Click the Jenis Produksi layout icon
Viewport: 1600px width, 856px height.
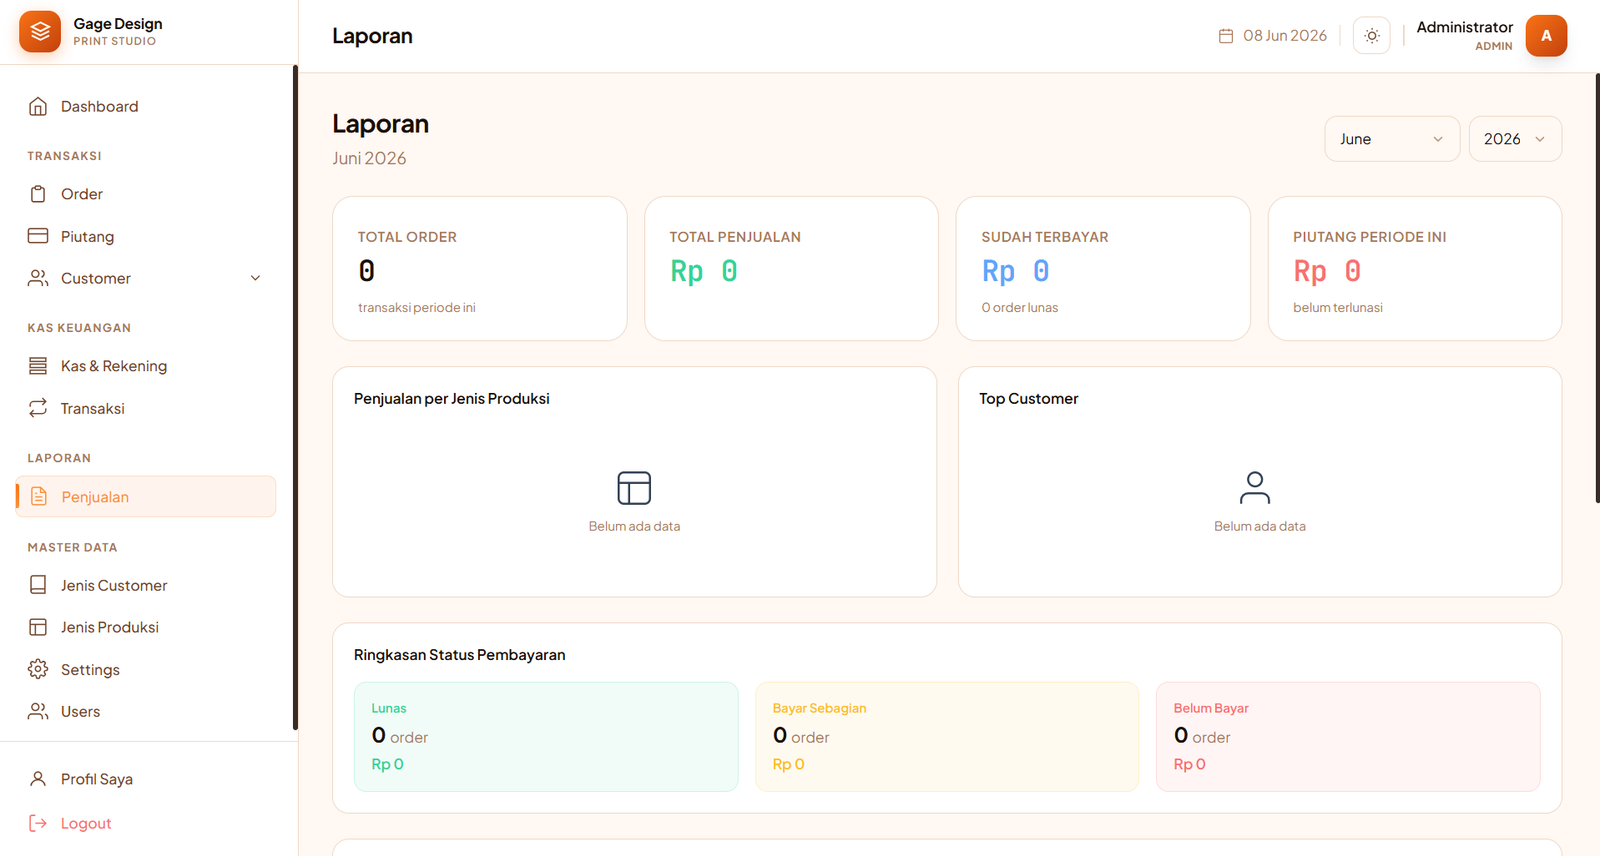tap(38, 627)
